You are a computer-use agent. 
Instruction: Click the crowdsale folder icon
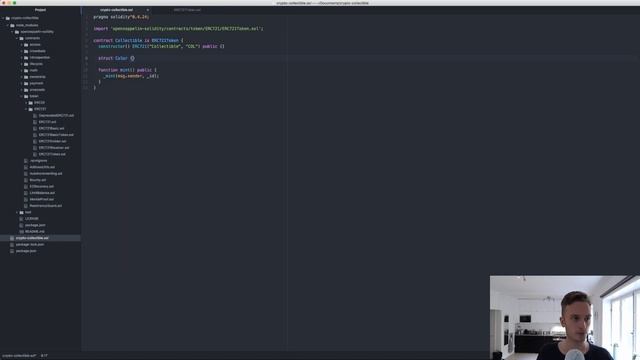[26, 51]
